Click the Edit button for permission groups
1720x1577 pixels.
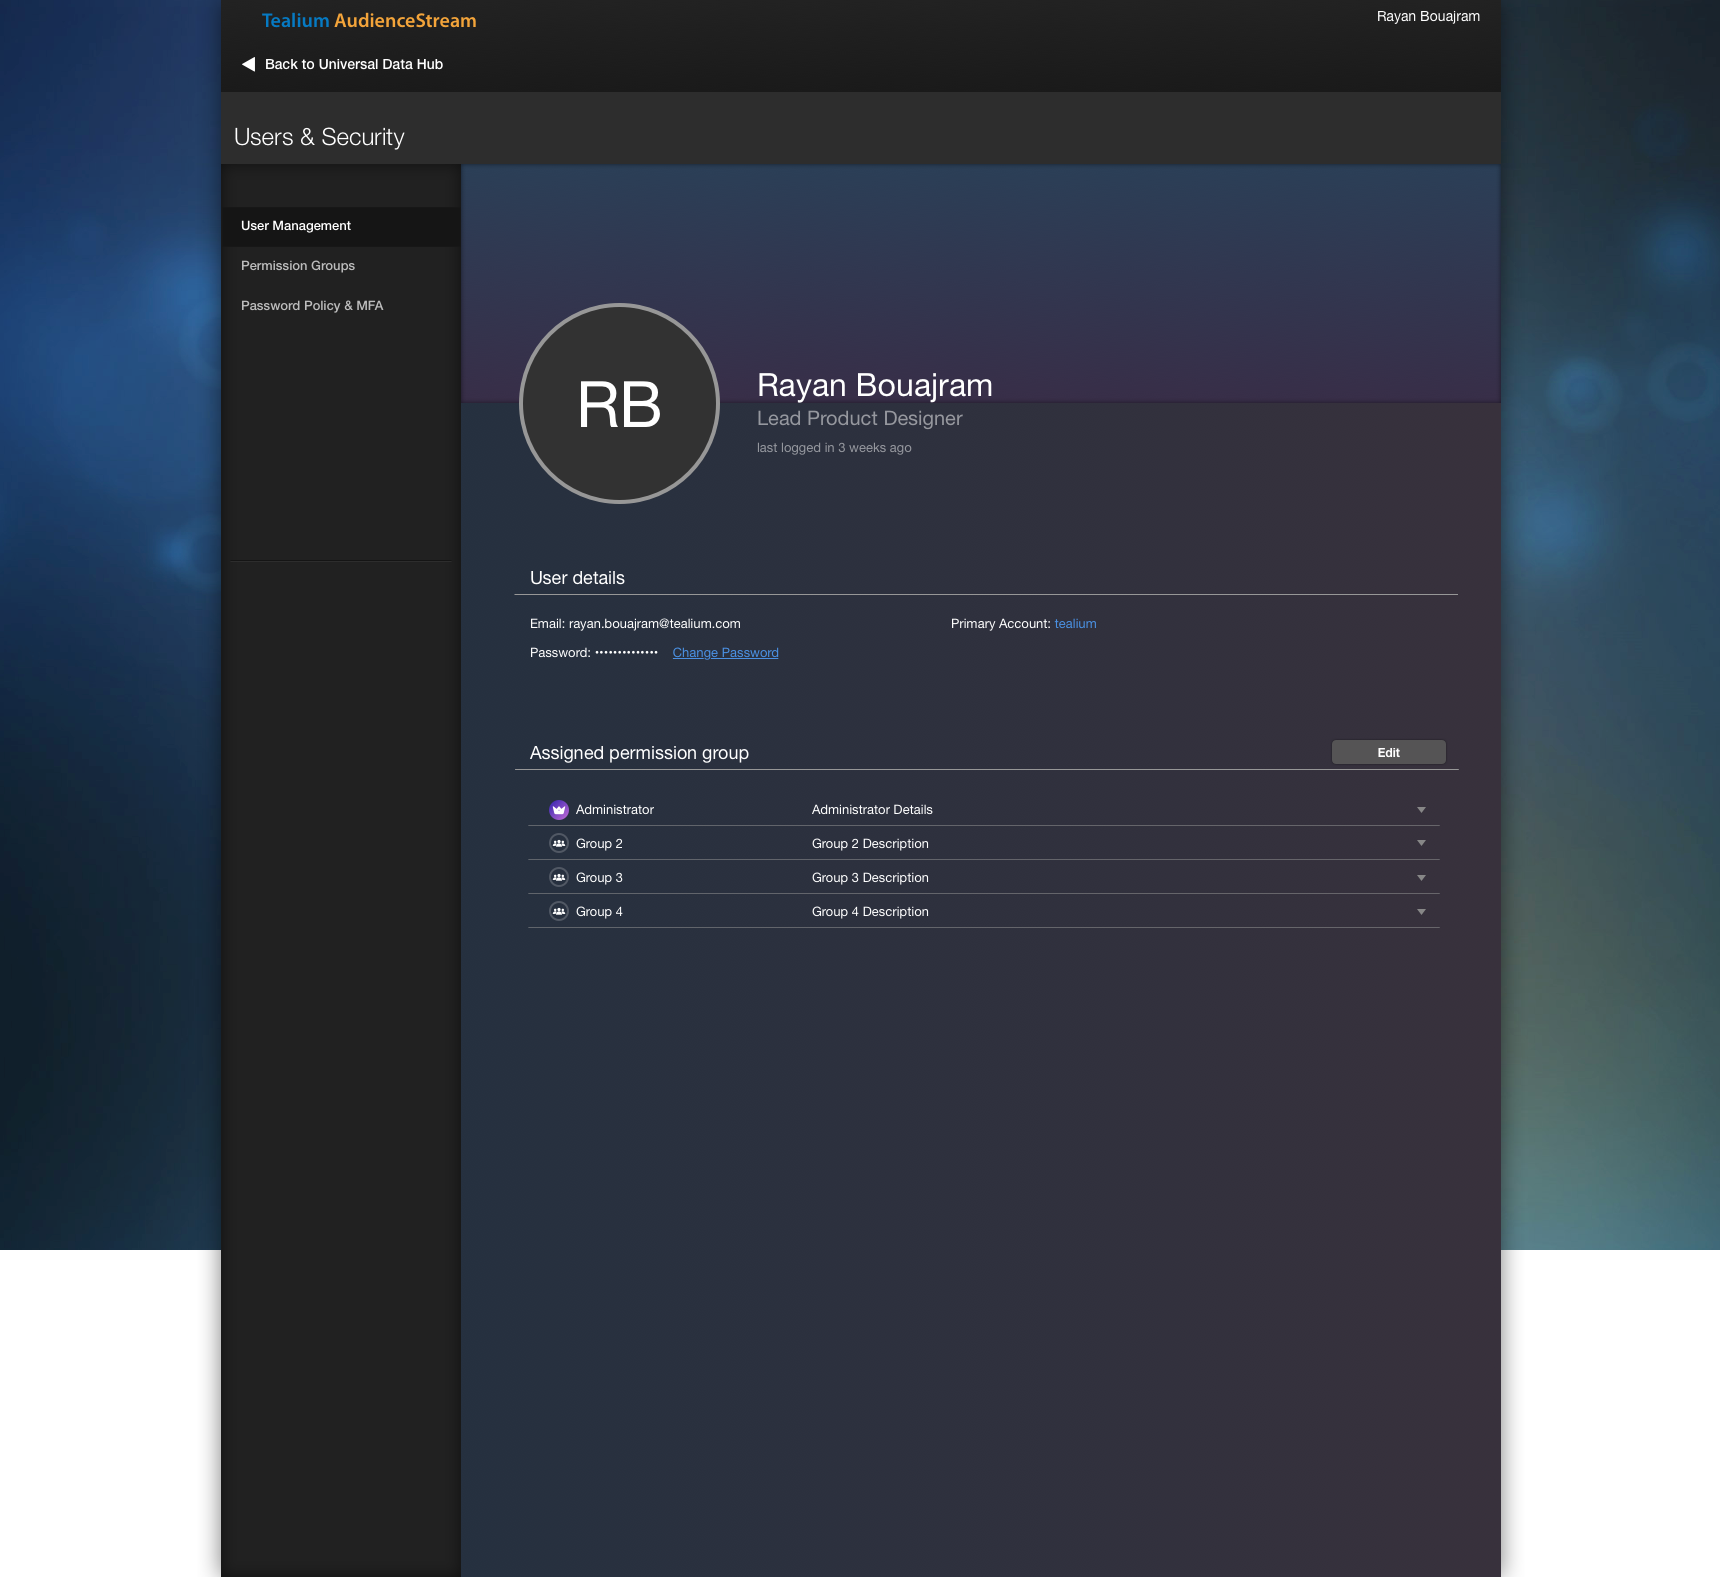1389,751
